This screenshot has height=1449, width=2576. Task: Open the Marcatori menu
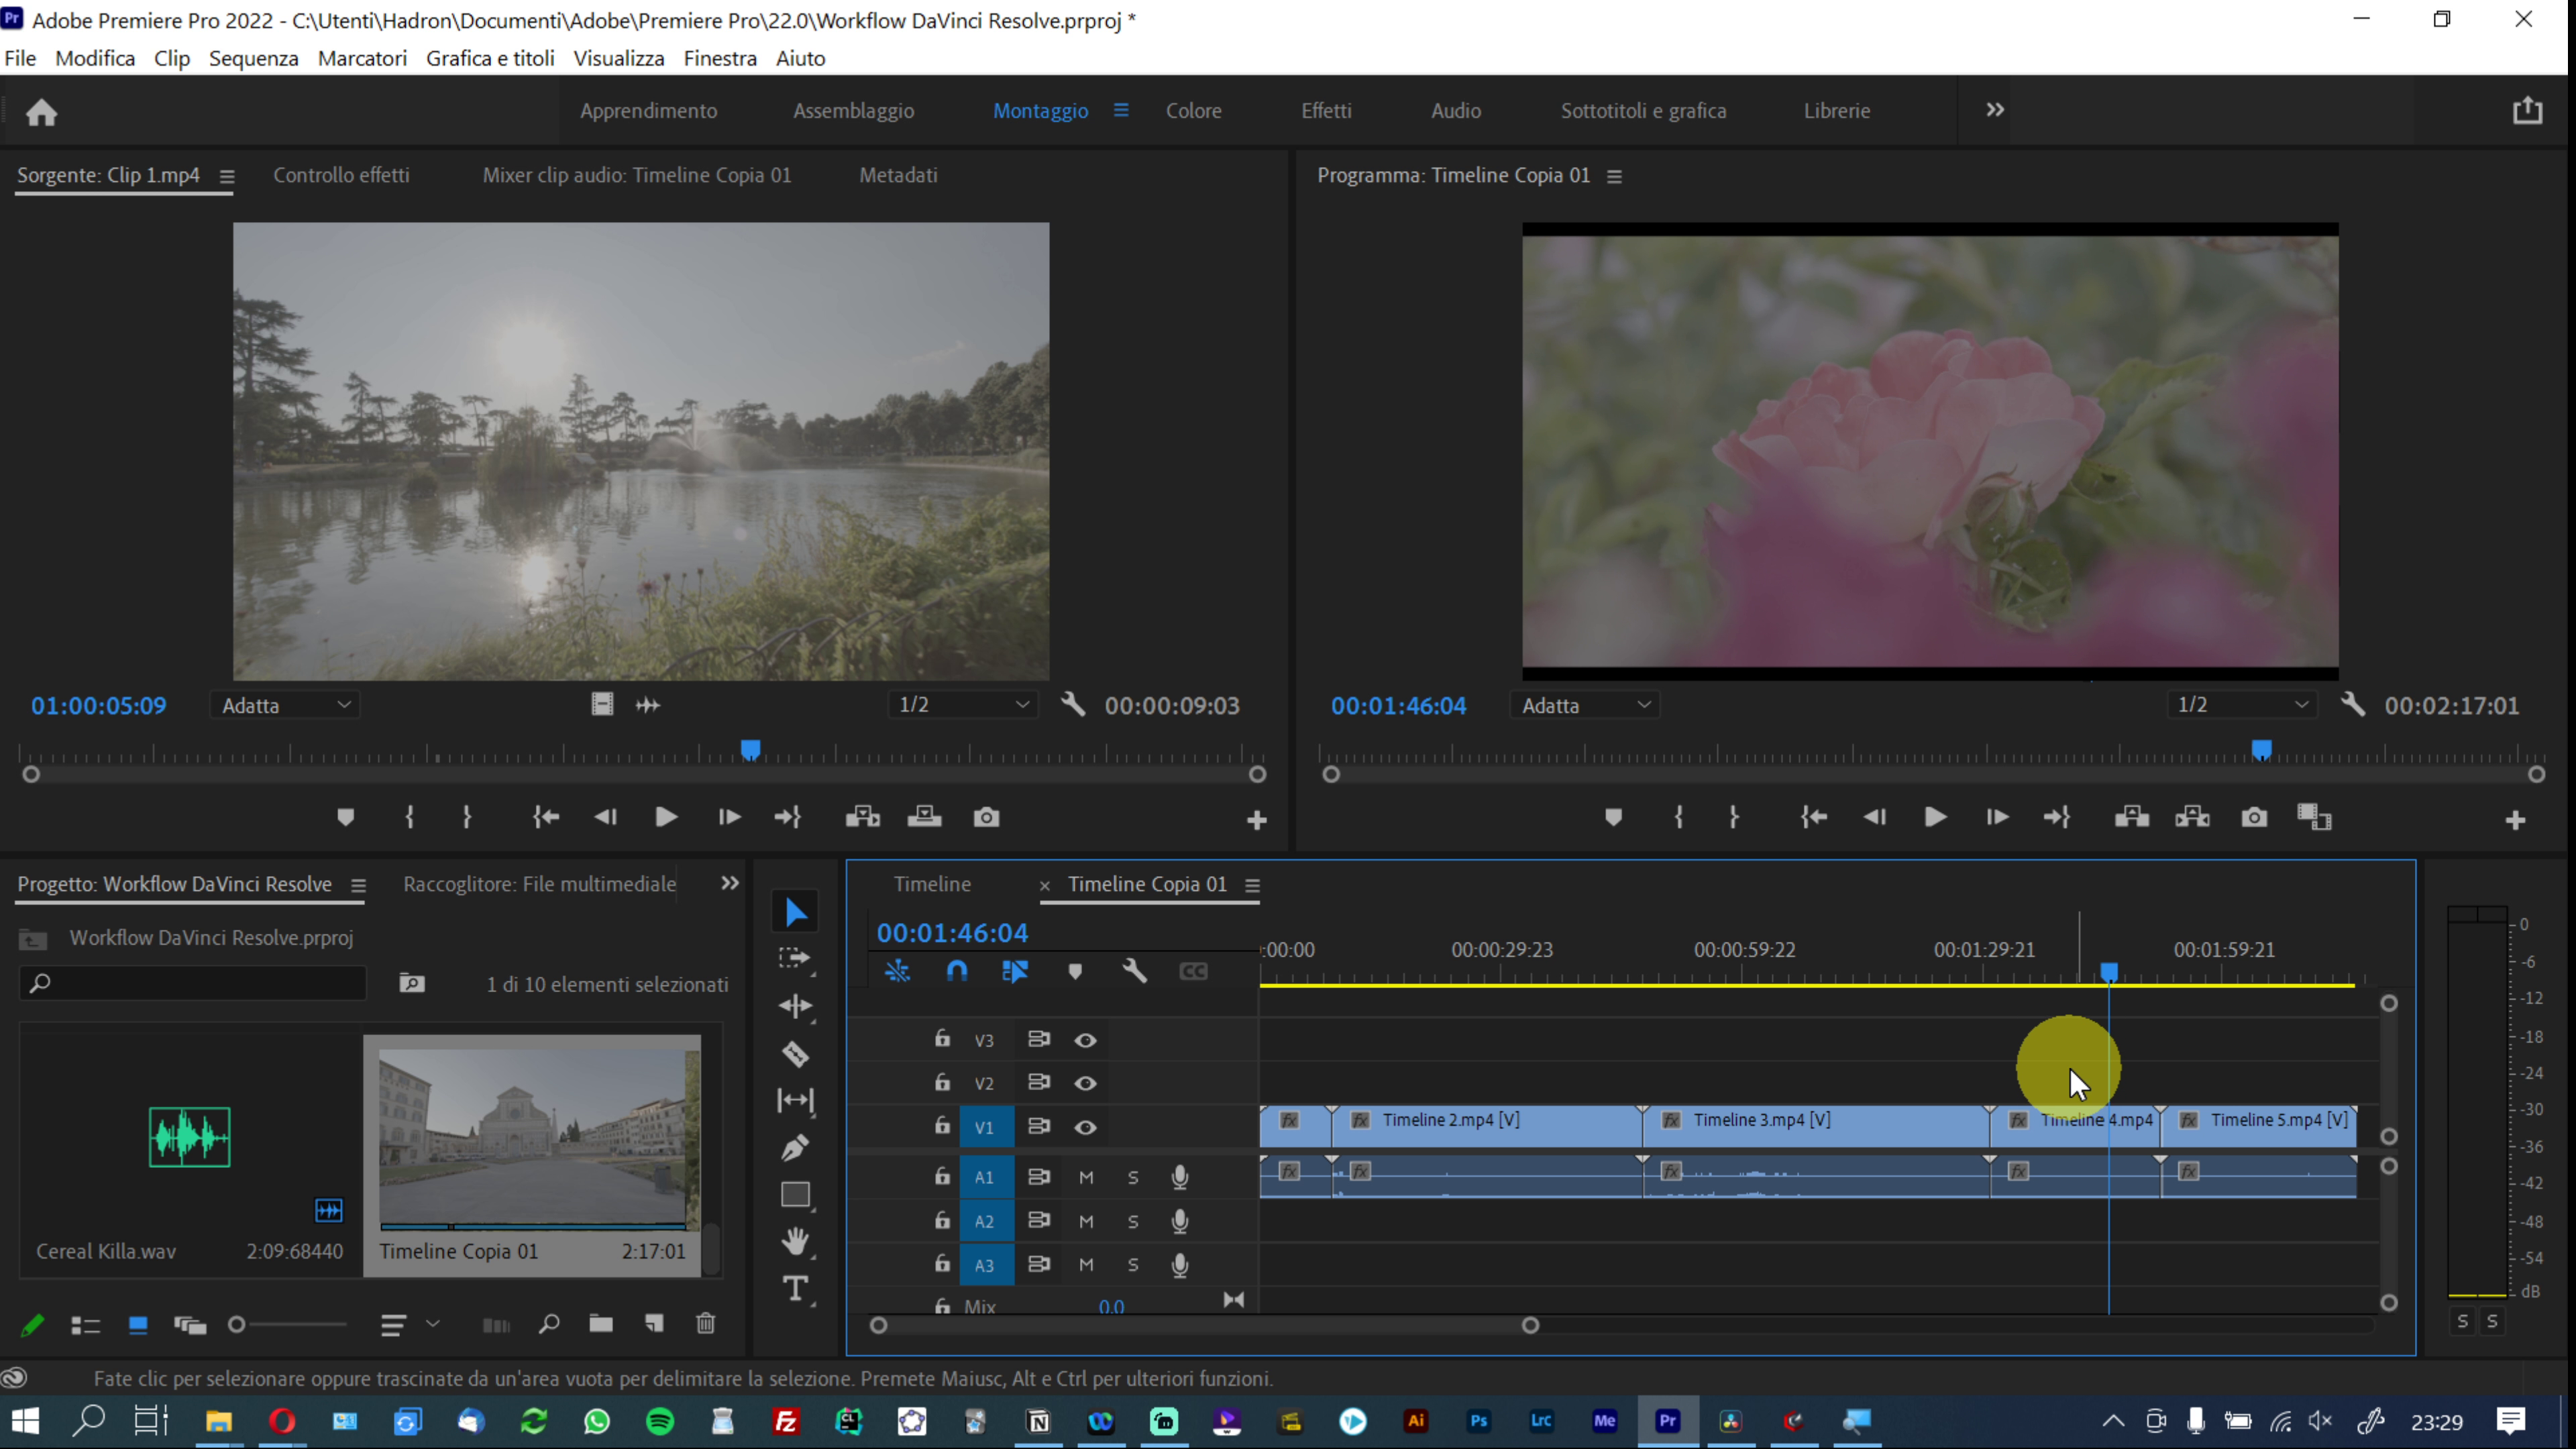click(x=362, y=58)
